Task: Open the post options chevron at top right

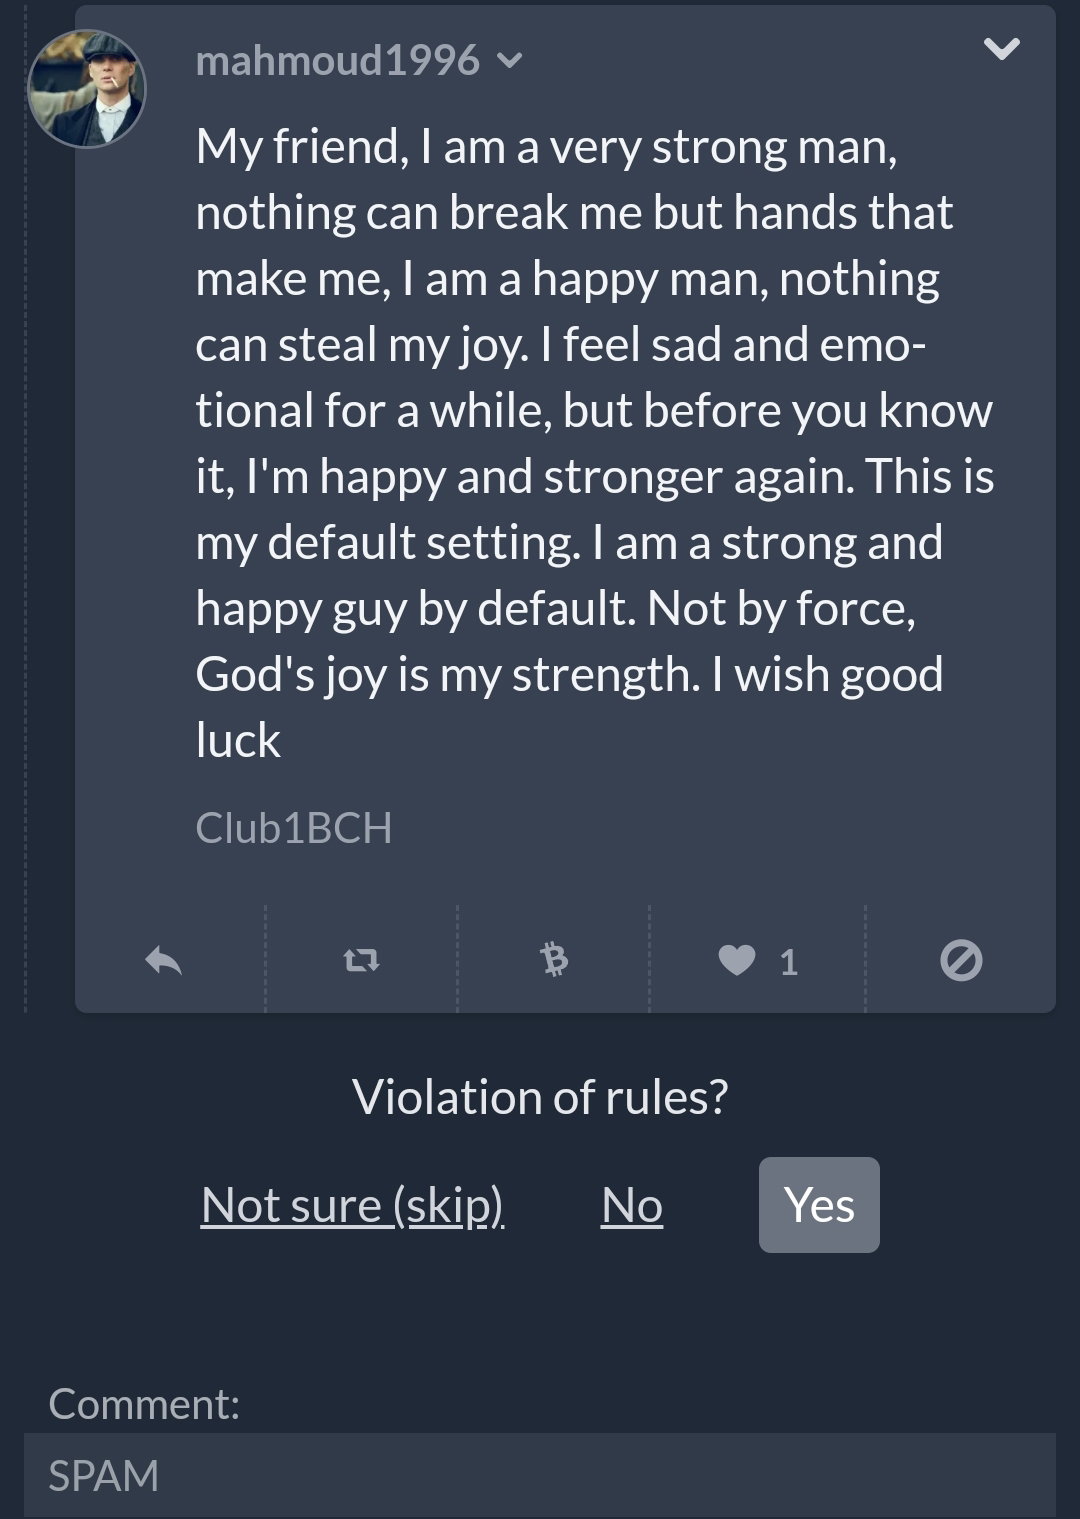Action: 1001,48
